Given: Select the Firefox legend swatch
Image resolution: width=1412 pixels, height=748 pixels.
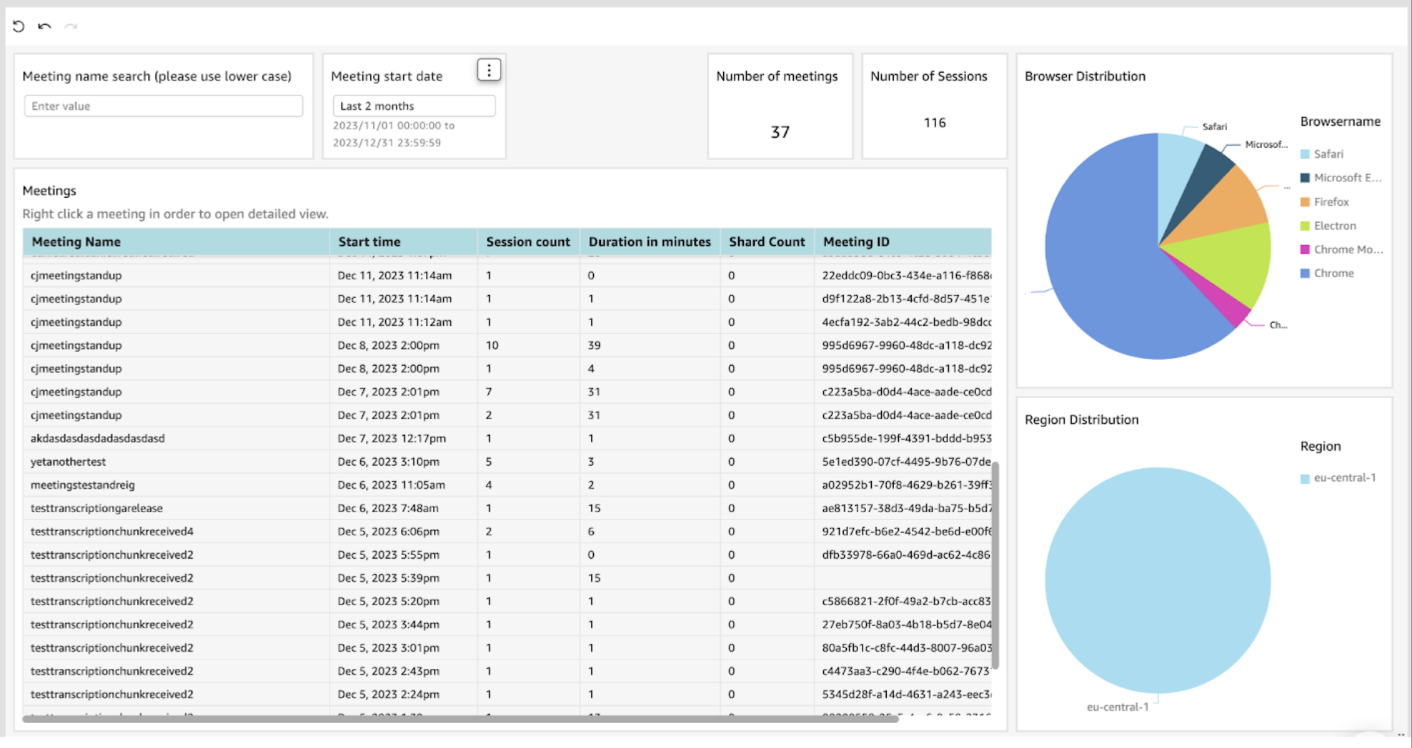Looking at the screenshot, I should (x=1305, y=202).
